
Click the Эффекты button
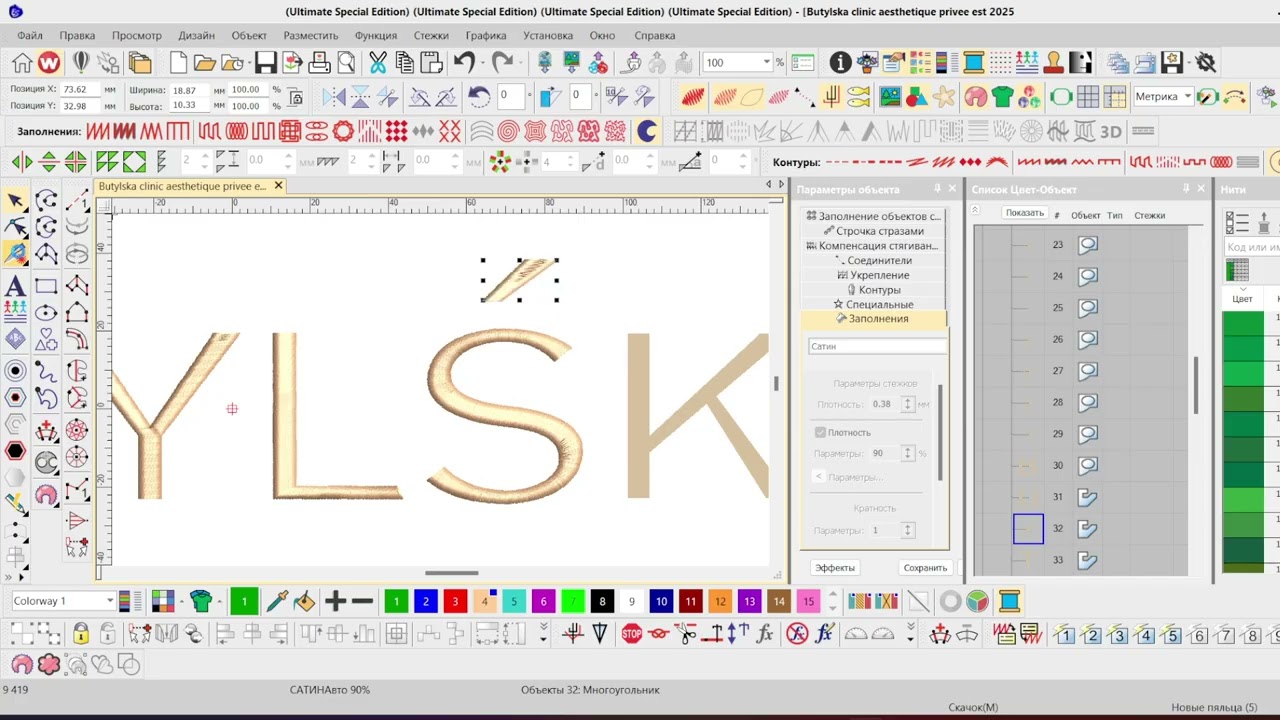point(834,568)
